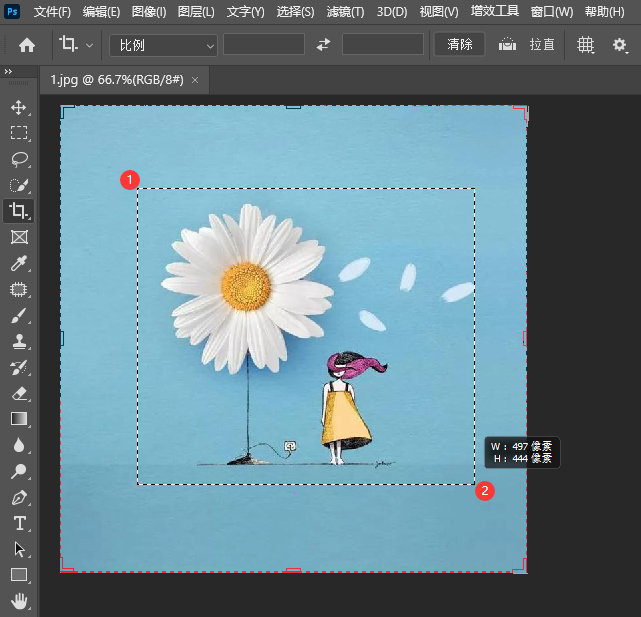Select the Rectangular Marquee tool
Viewport: 641px width, 617px height.
coord(18,133)
